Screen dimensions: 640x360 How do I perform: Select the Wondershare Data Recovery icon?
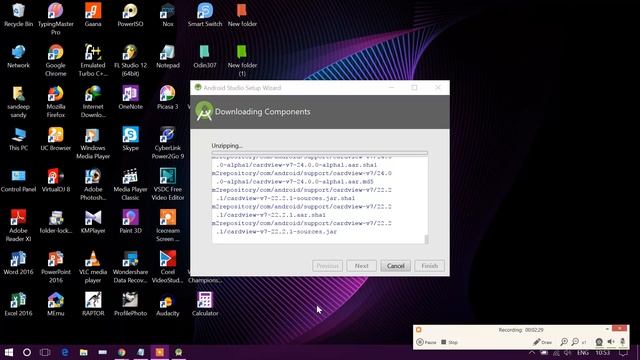pyautogui.click(x=130, y=267)
